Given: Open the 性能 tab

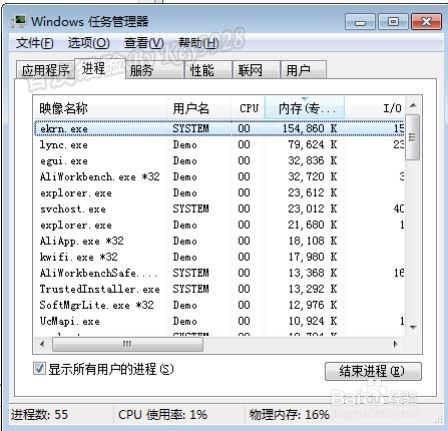Looking at the screenshot, I should pos(208,70).
